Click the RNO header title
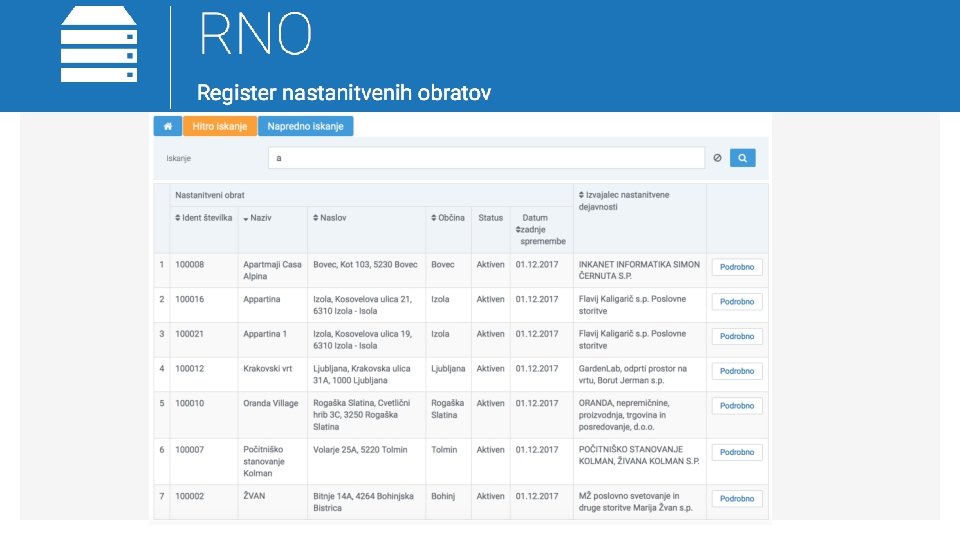The width and height of the screenshot is (960, 540). click(x=256, y=34)
